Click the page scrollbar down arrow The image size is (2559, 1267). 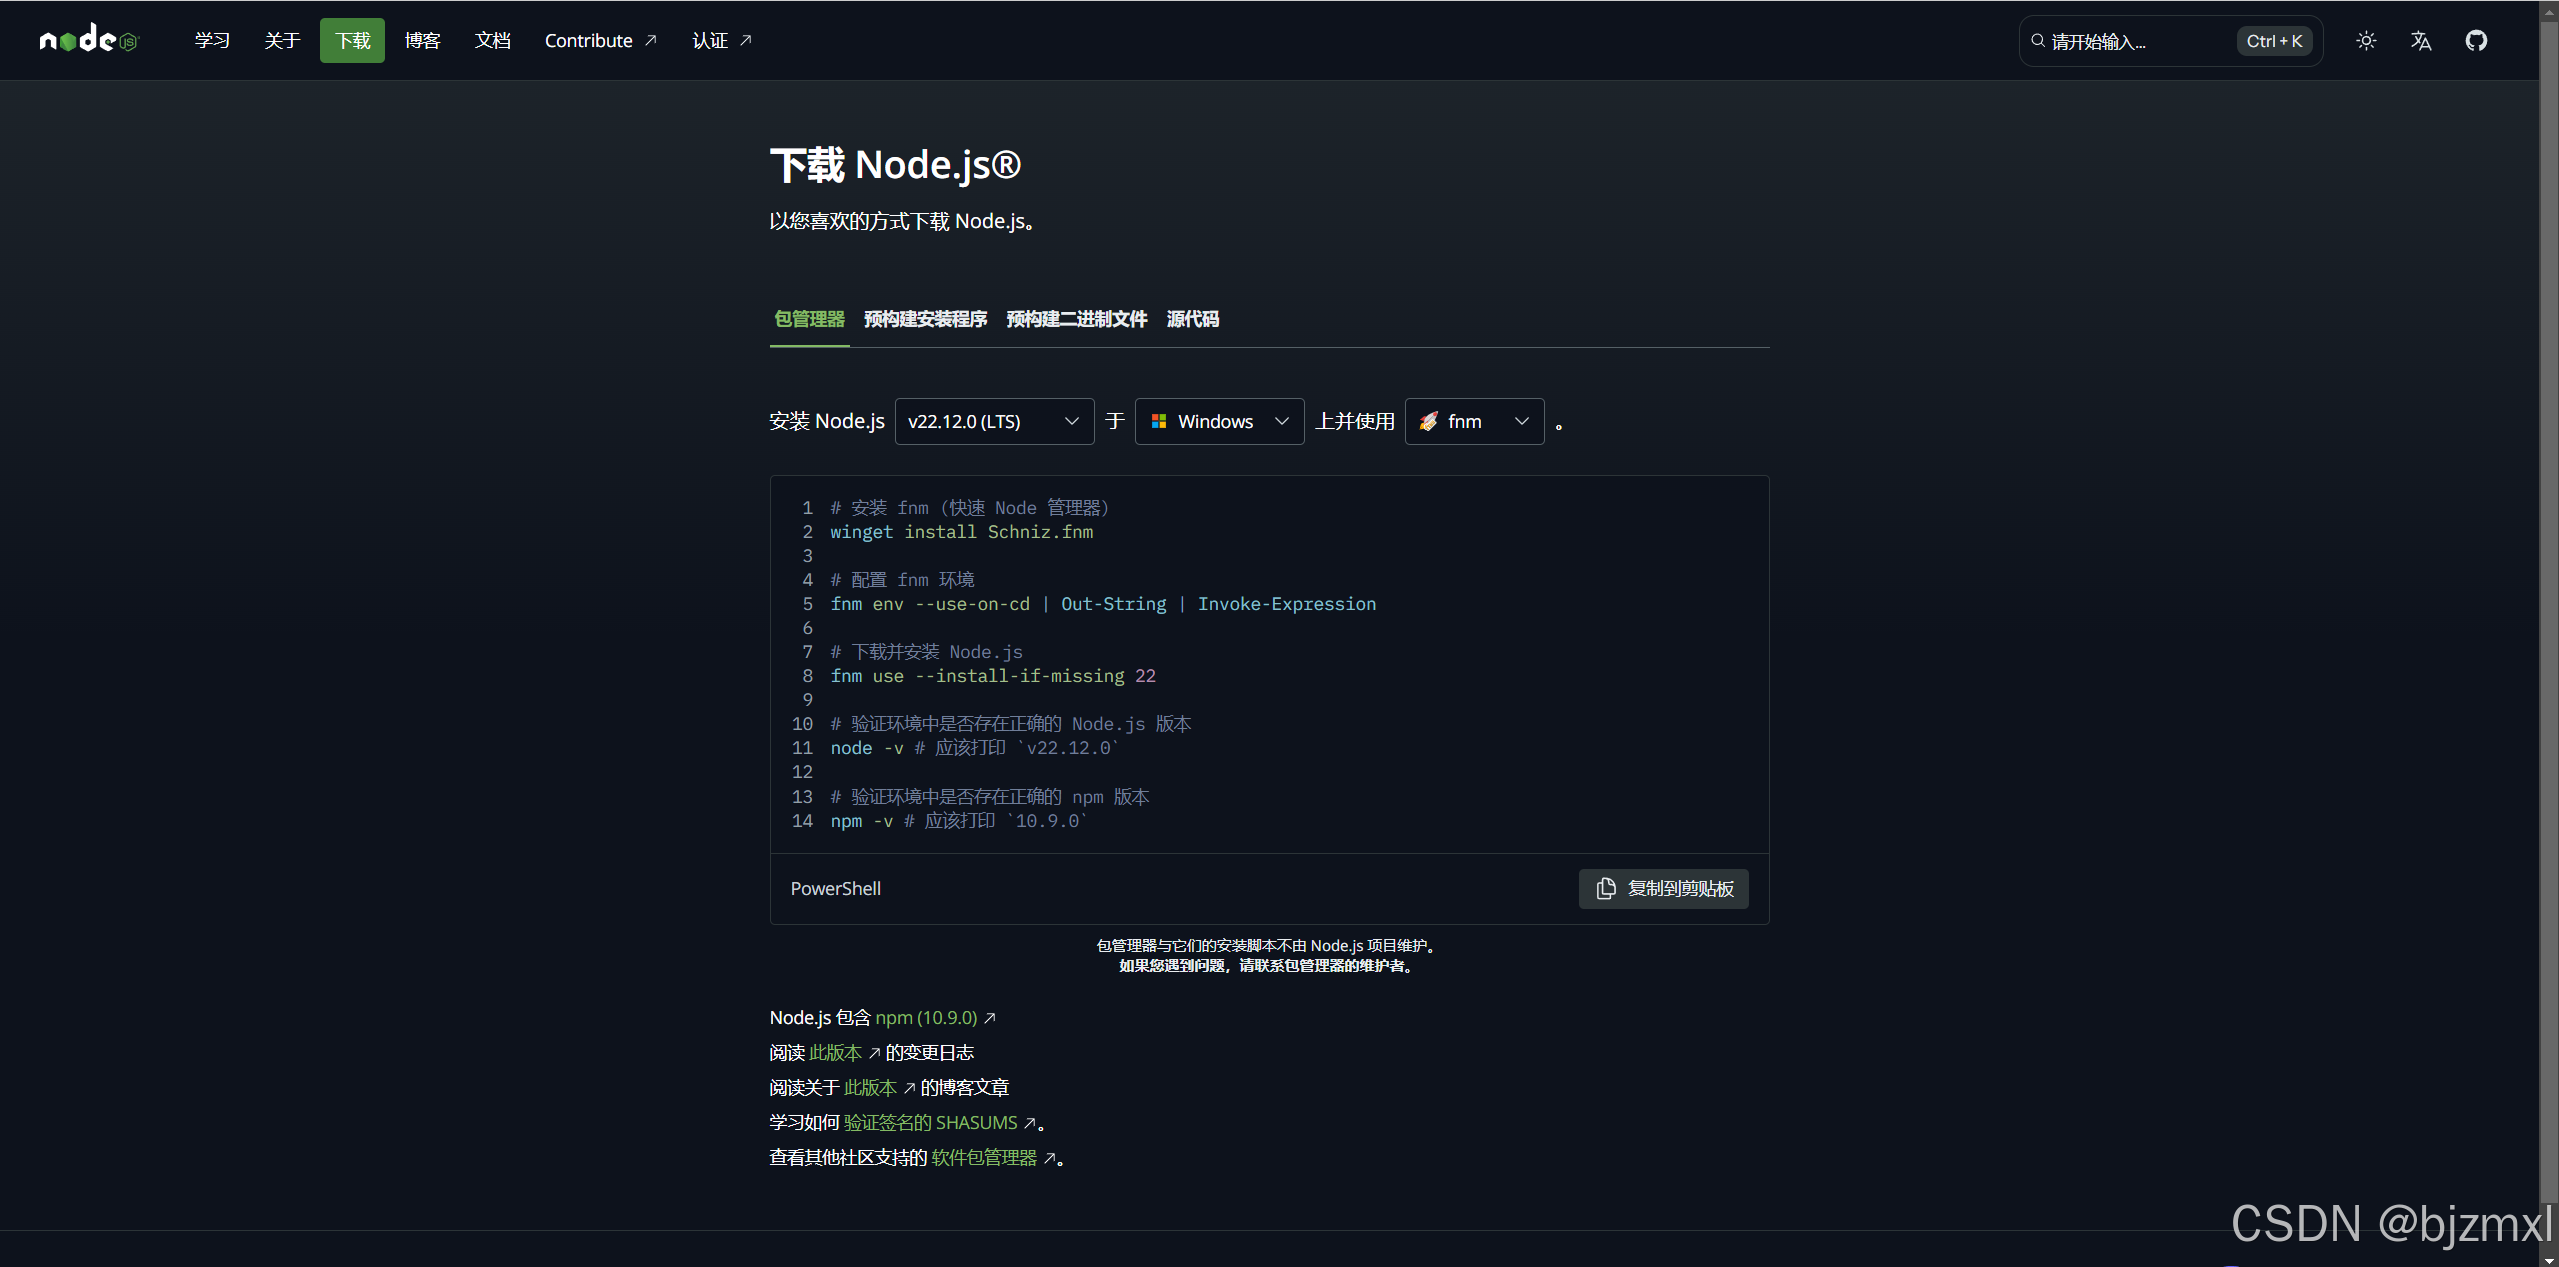(2548, 1259)
